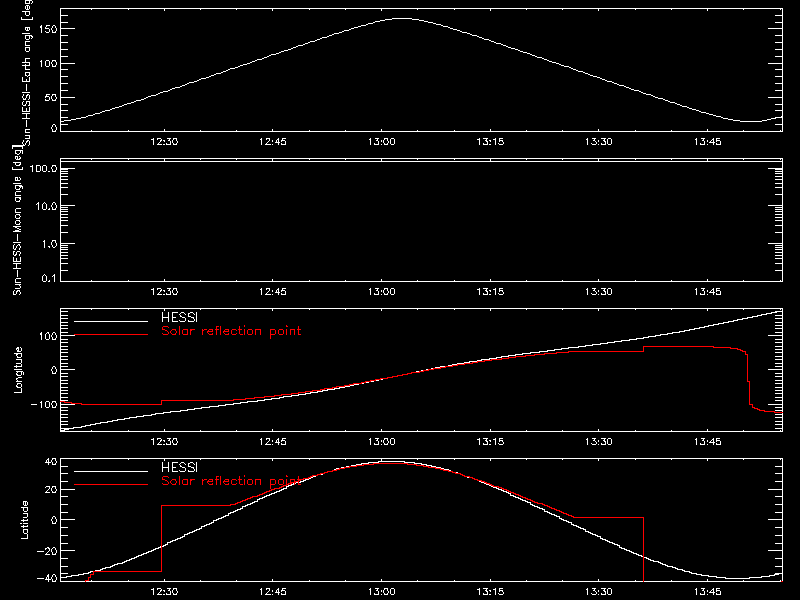Select the red legend line in Latitude plot
Viewport: 800px width, 600px height.
[111, 485]
